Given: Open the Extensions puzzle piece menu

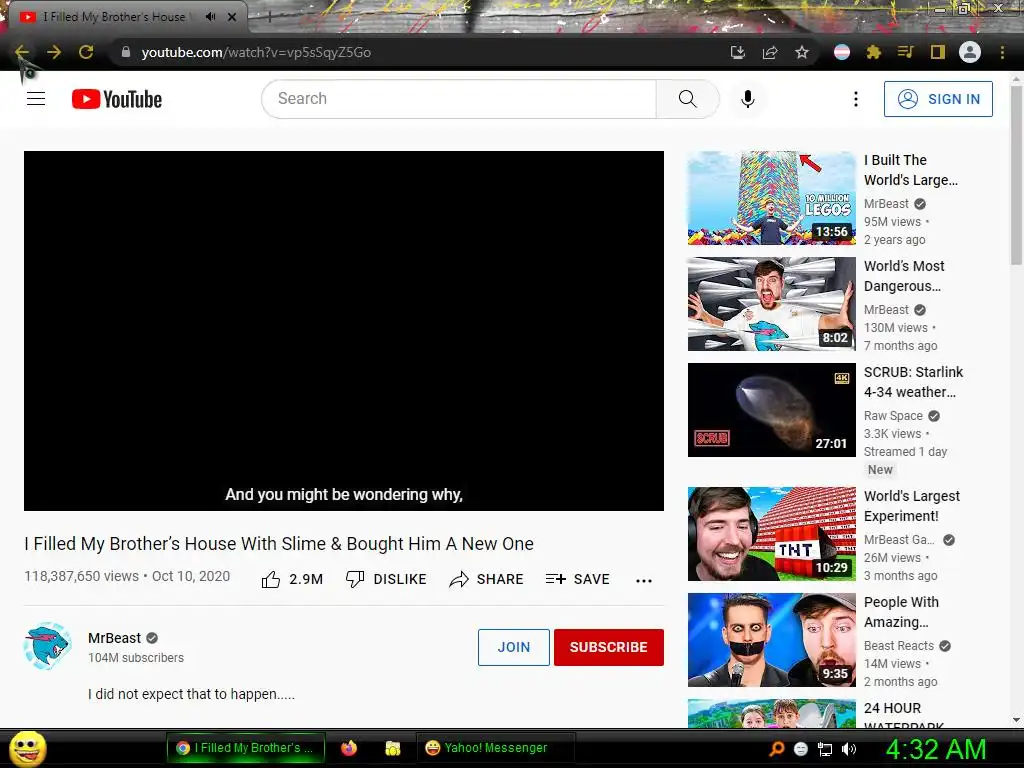Looking at the screenshot, I should tap(874, 52).
